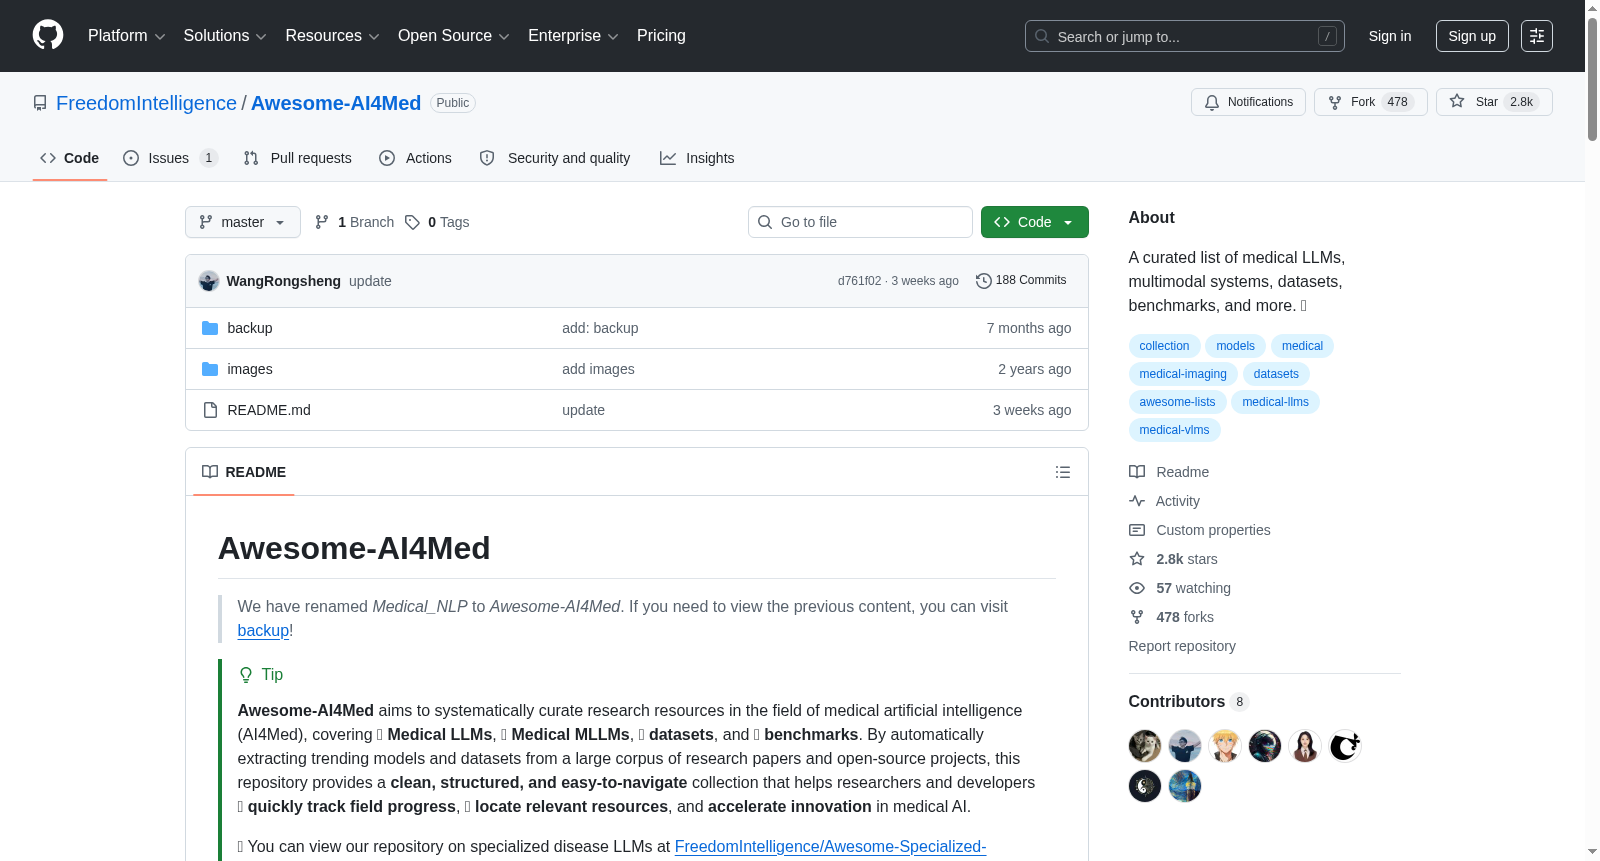Screen dimensions: 1600x861
Task: Open the backup link in README note
Action: pos(263,631)
